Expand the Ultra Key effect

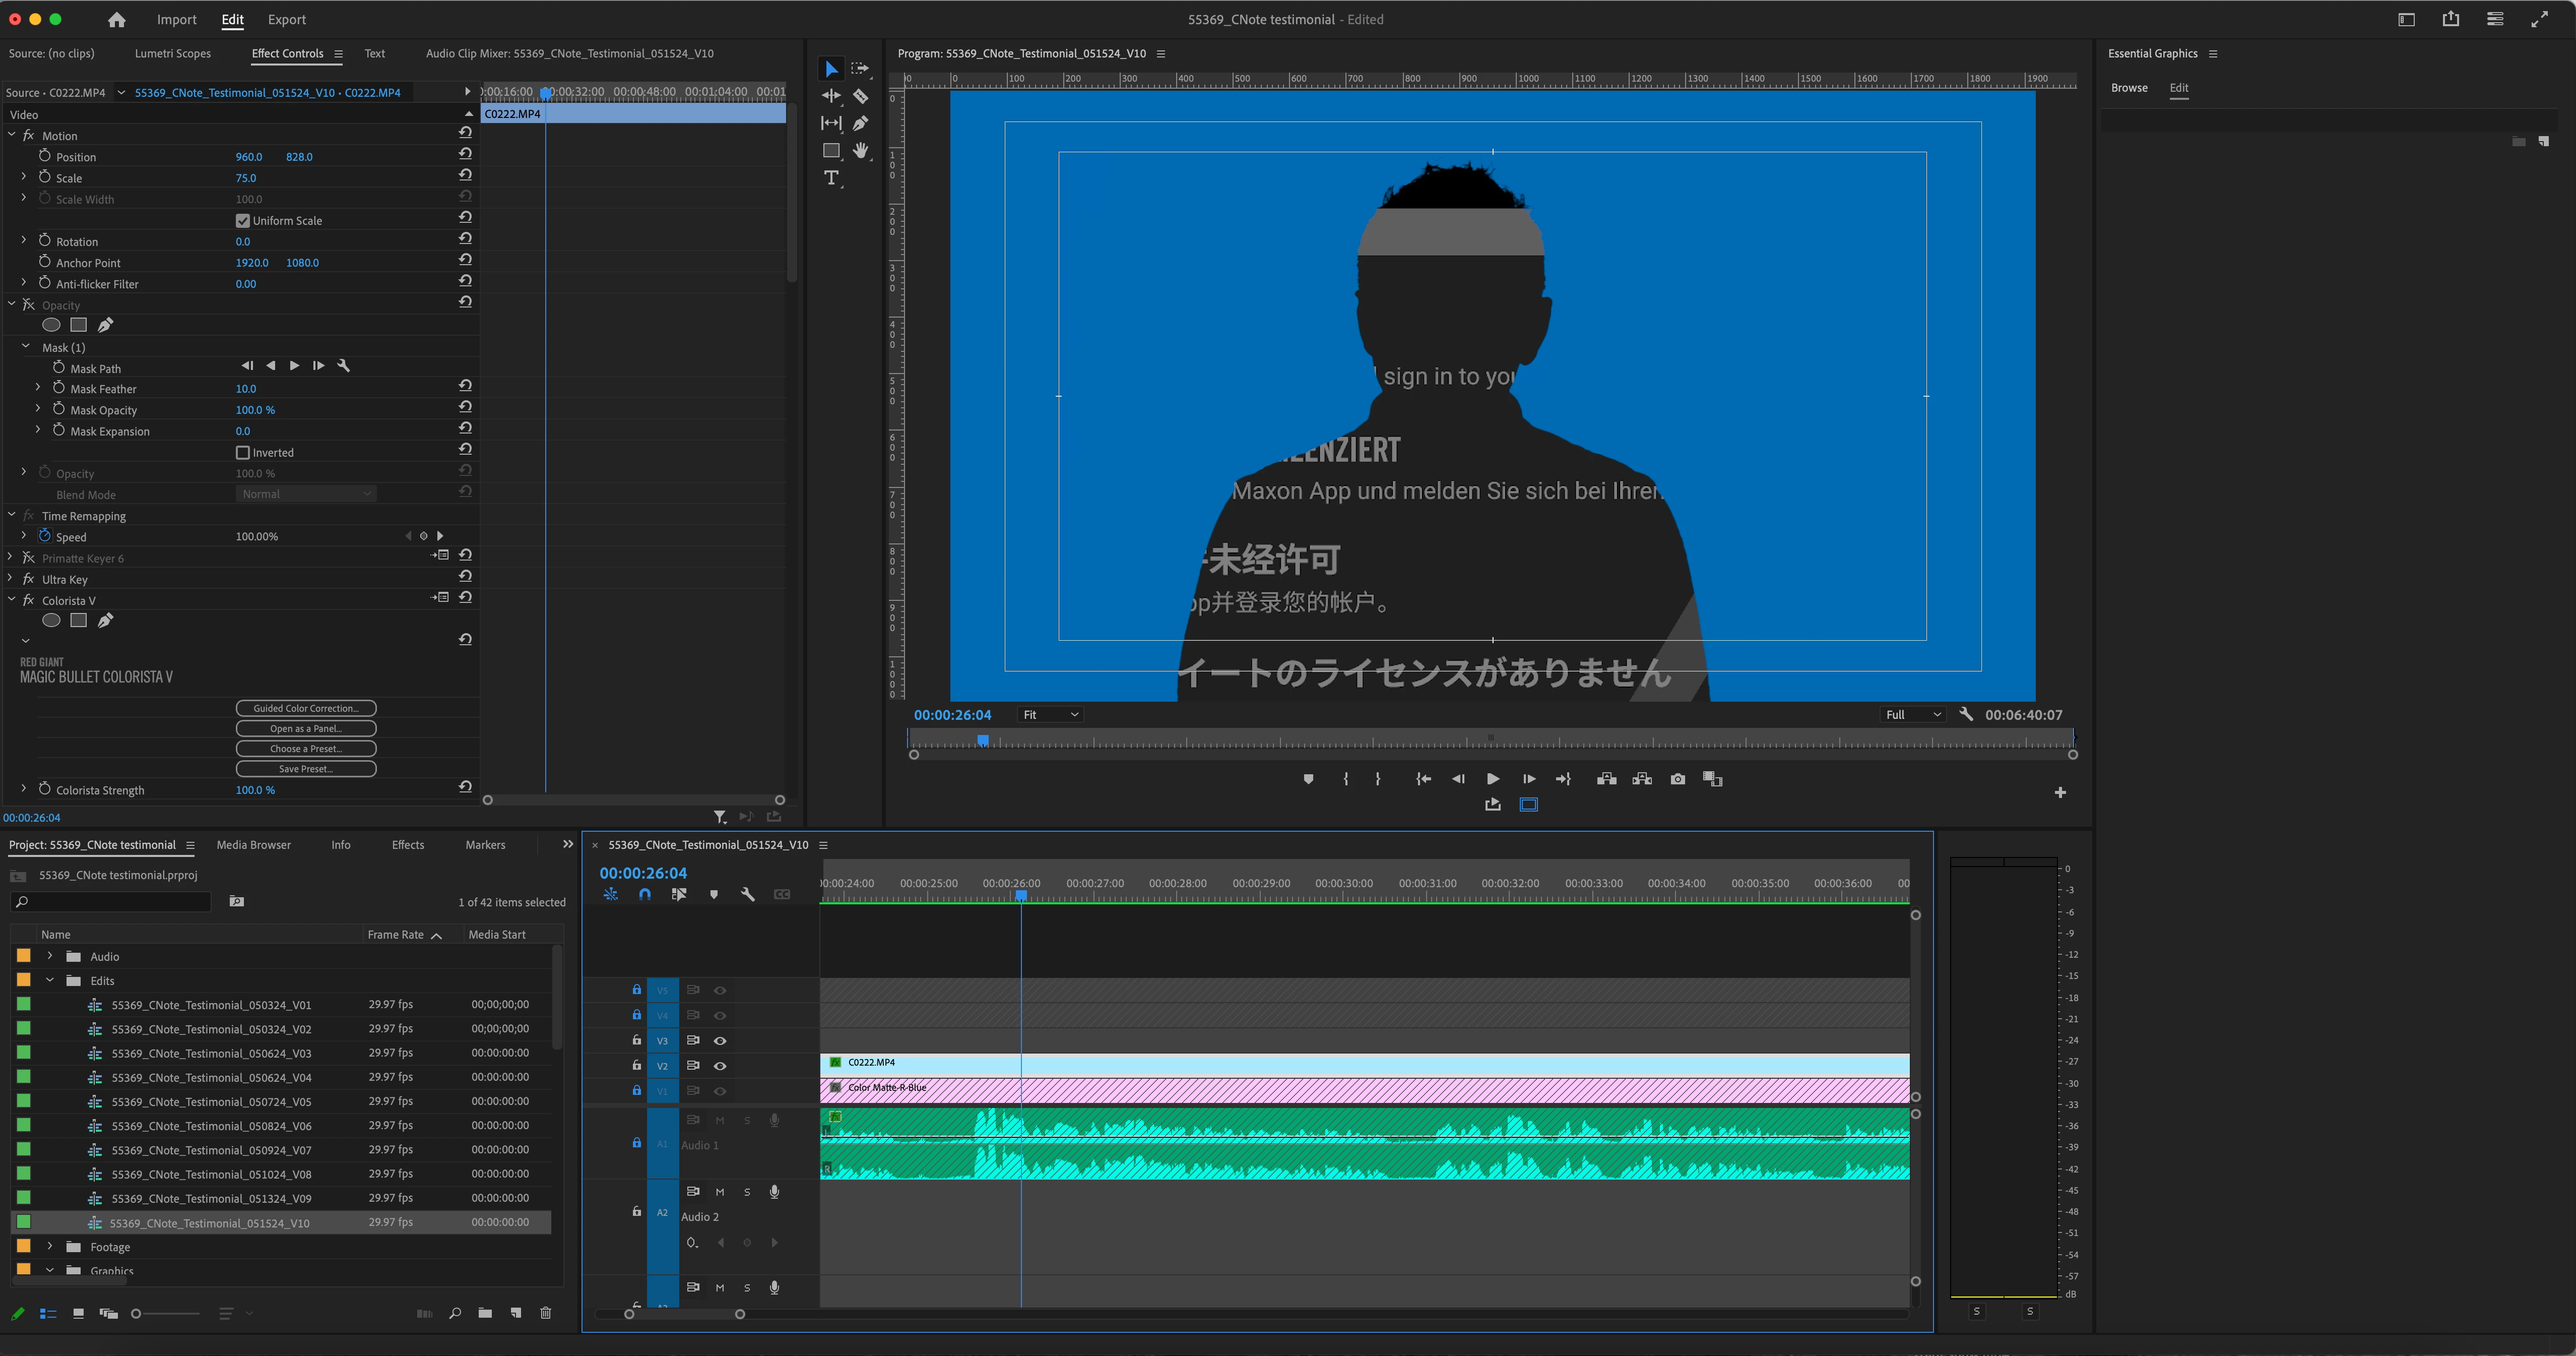(11, 579)
